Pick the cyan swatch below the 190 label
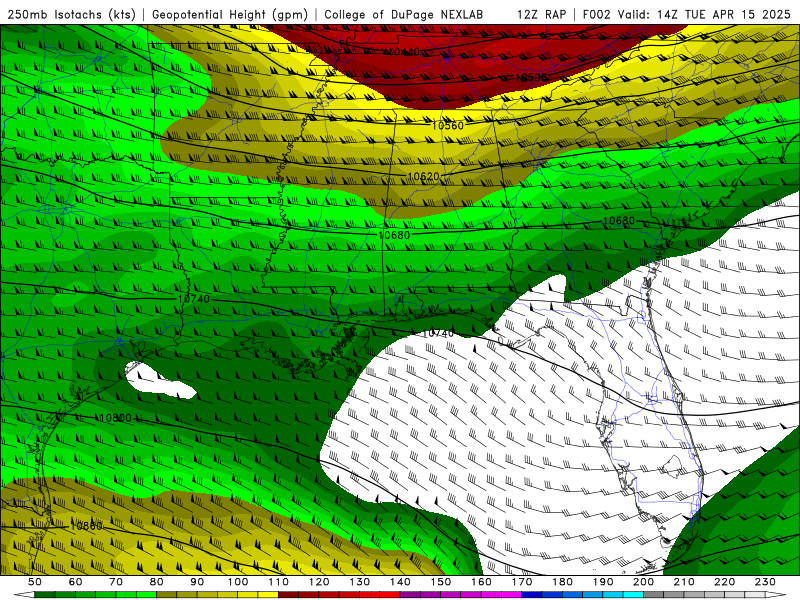This screenshot has width=800, height=600. point(612,595)
